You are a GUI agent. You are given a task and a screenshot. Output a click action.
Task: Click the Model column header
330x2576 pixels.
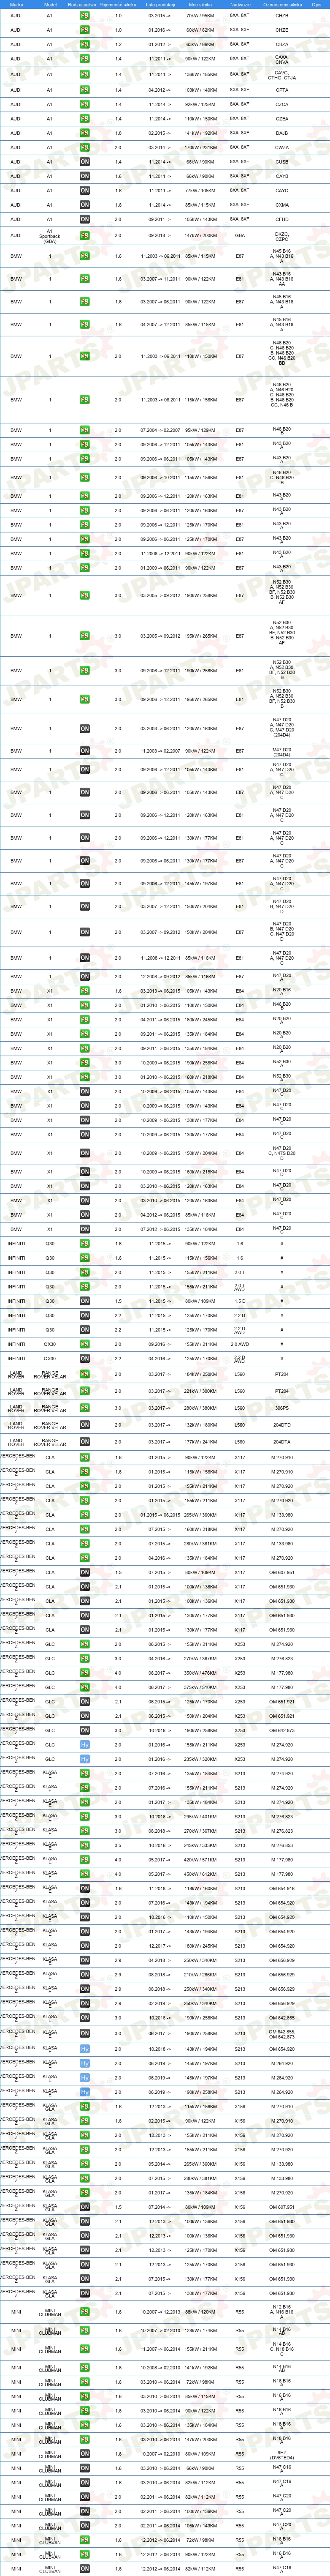pos(50,5)
